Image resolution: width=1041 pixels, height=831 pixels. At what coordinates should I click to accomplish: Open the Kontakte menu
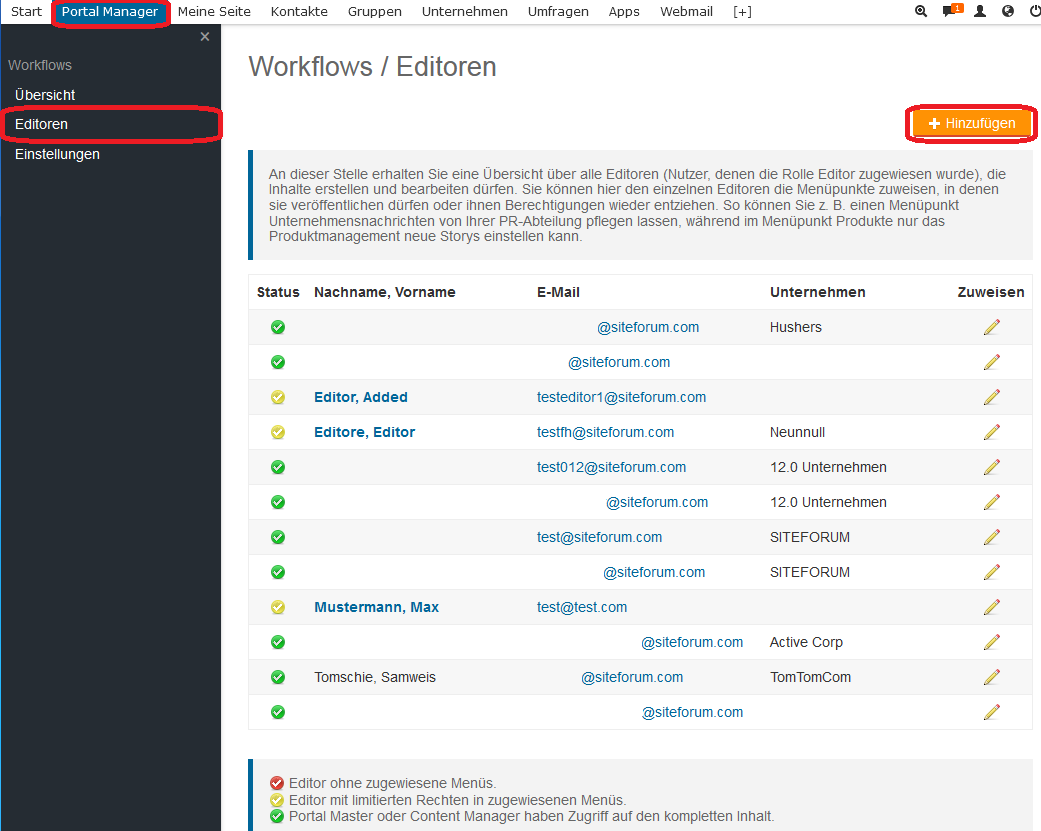(299, 11)
